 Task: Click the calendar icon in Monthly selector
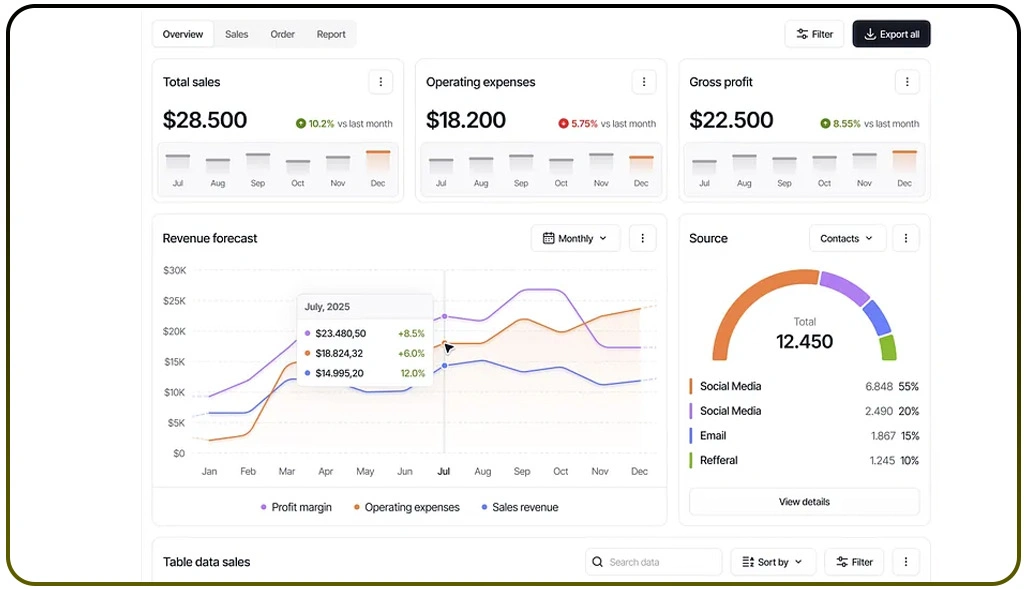pyautogui.click(x=548, y=238)
